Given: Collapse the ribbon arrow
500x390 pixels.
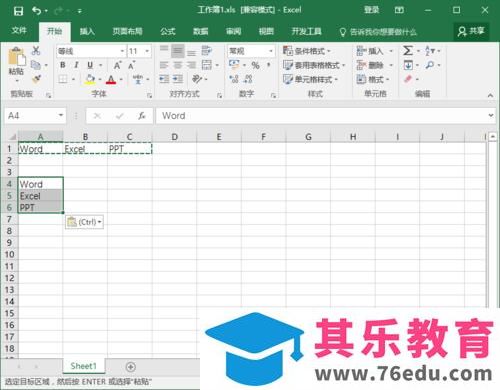Looking at the screenshot, I should [x=490, y=95].
